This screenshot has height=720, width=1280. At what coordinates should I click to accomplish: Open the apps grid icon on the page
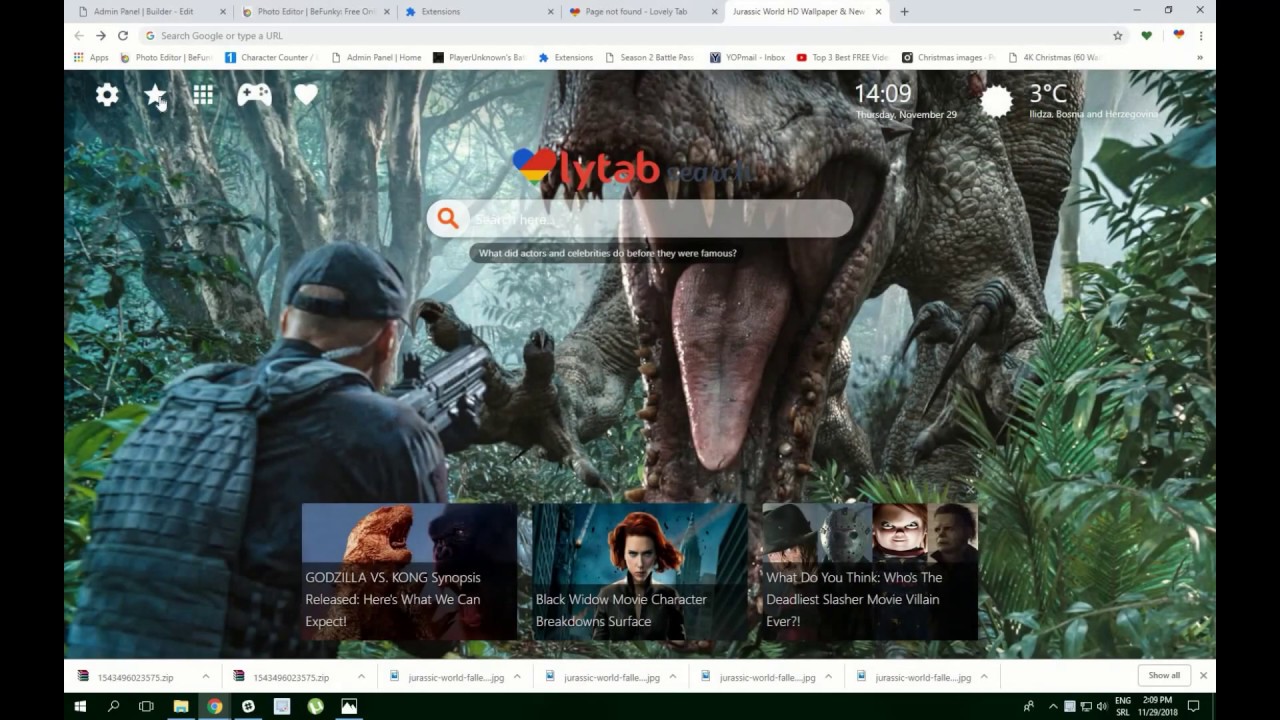(x=203, y=95)
